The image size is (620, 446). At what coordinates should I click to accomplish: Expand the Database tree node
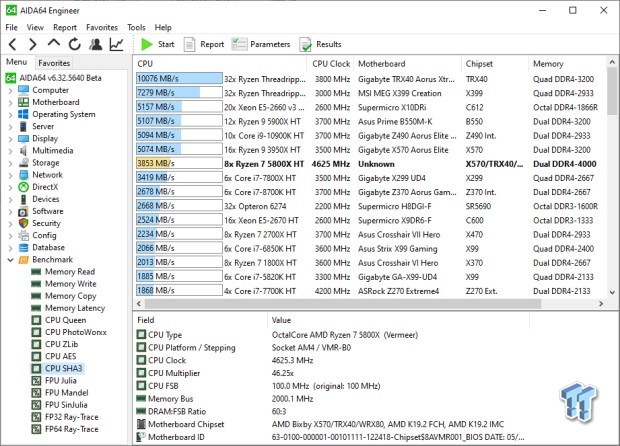(x=10, y=248)
